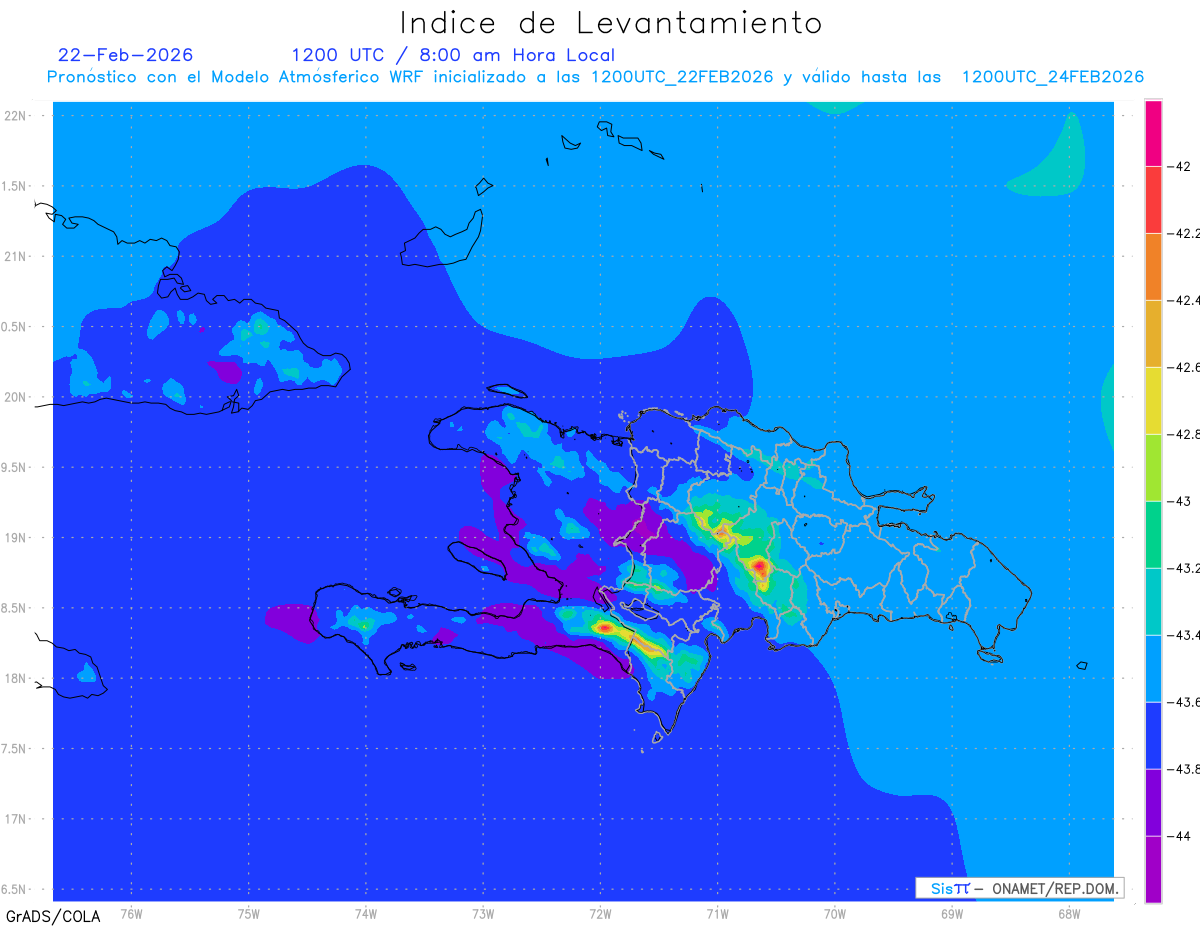Click the "76W" longitude label

[x=131, y=913]
